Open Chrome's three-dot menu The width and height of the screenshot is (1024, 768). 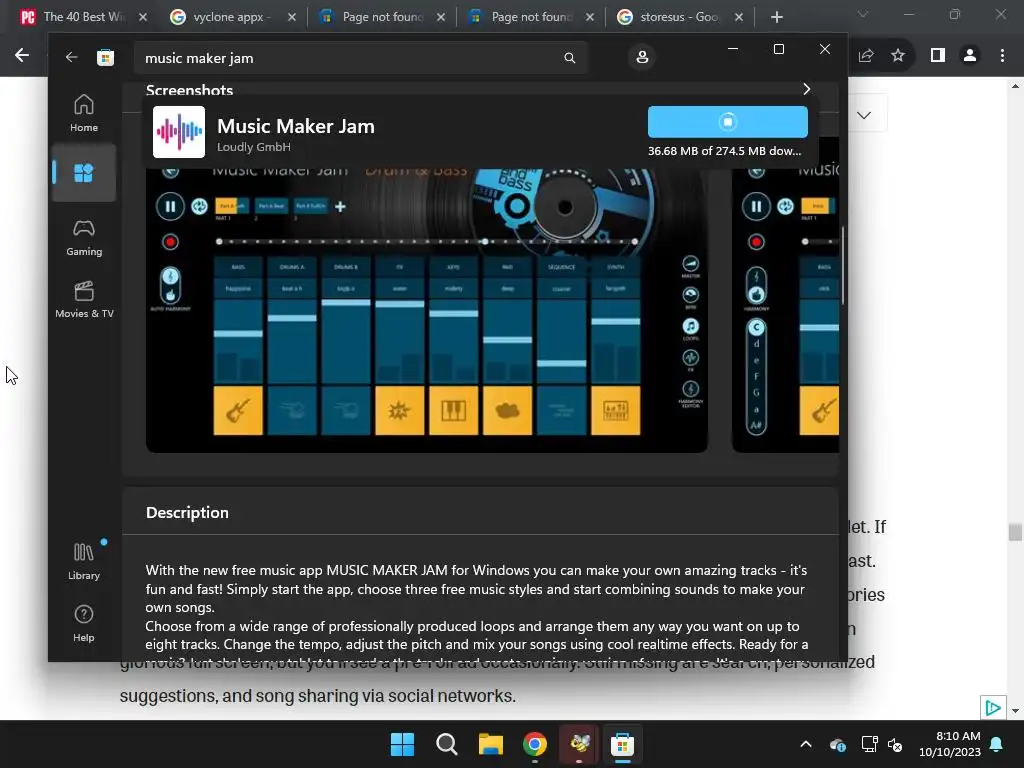tap(1002, 56)
